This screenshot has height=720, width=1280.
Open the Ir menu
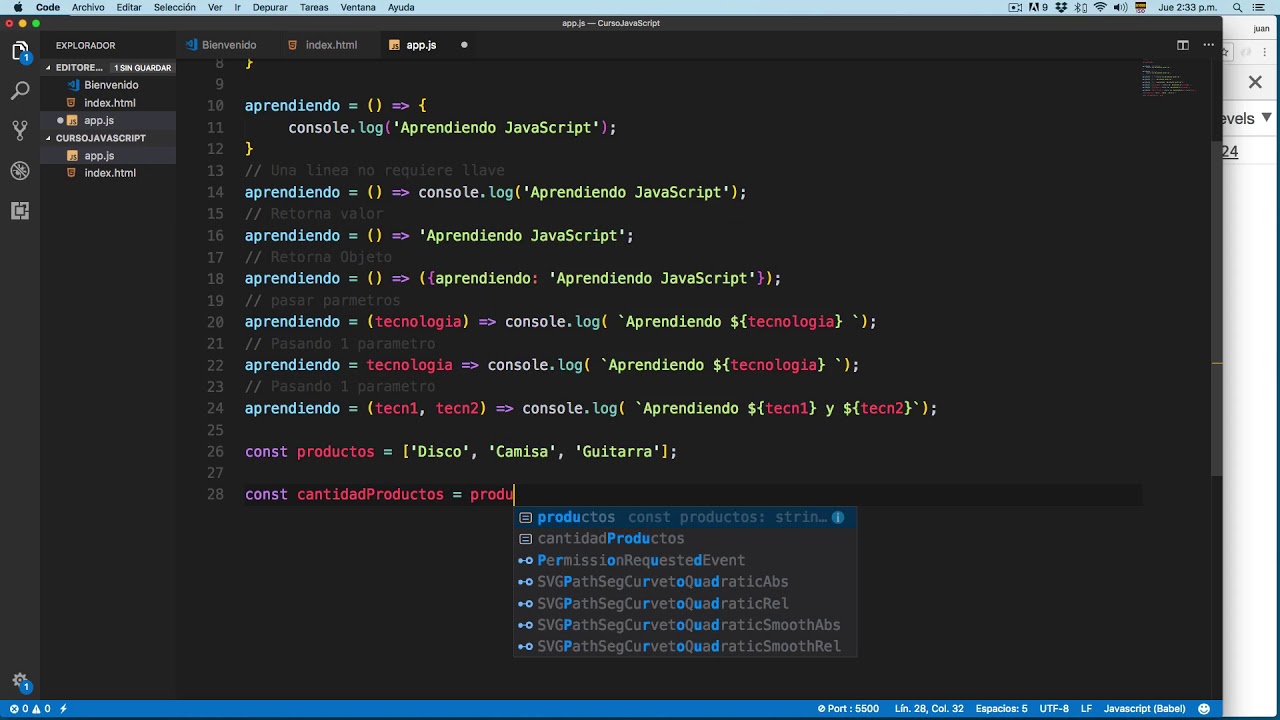click(237, 7)
